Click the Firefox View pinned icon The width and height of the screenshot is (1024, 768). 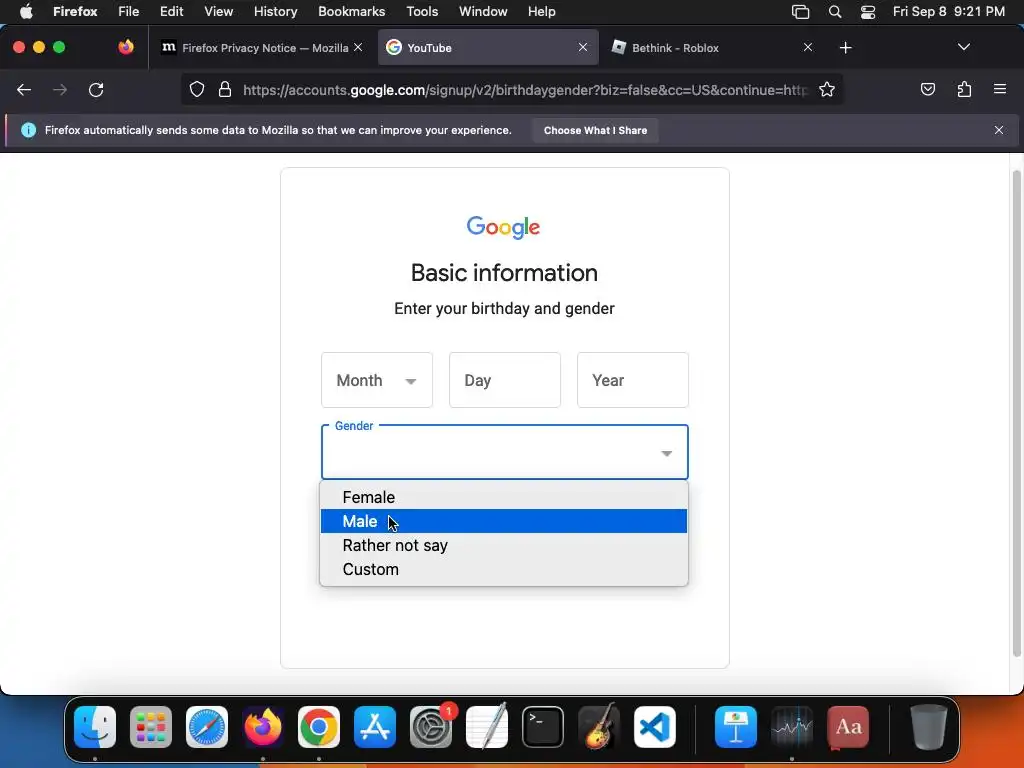pos(126,47)
